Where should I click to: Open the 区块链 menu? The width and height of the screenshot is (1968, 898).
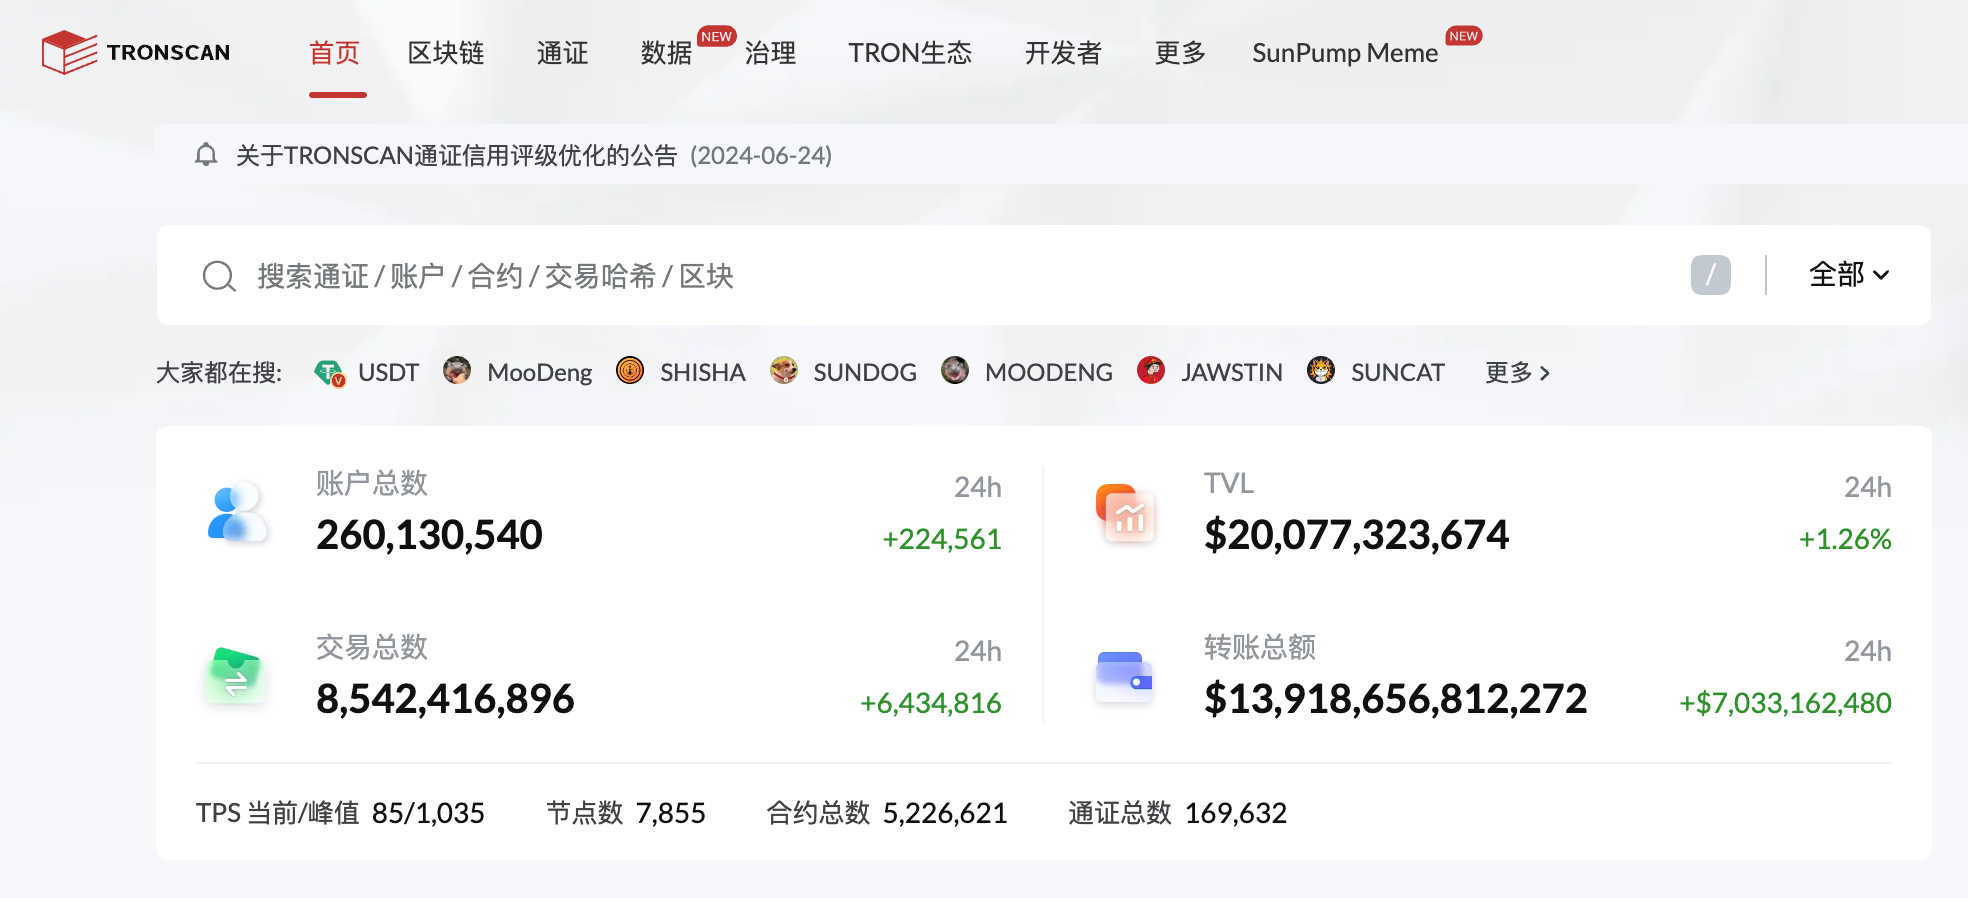(x=446, y=53)
